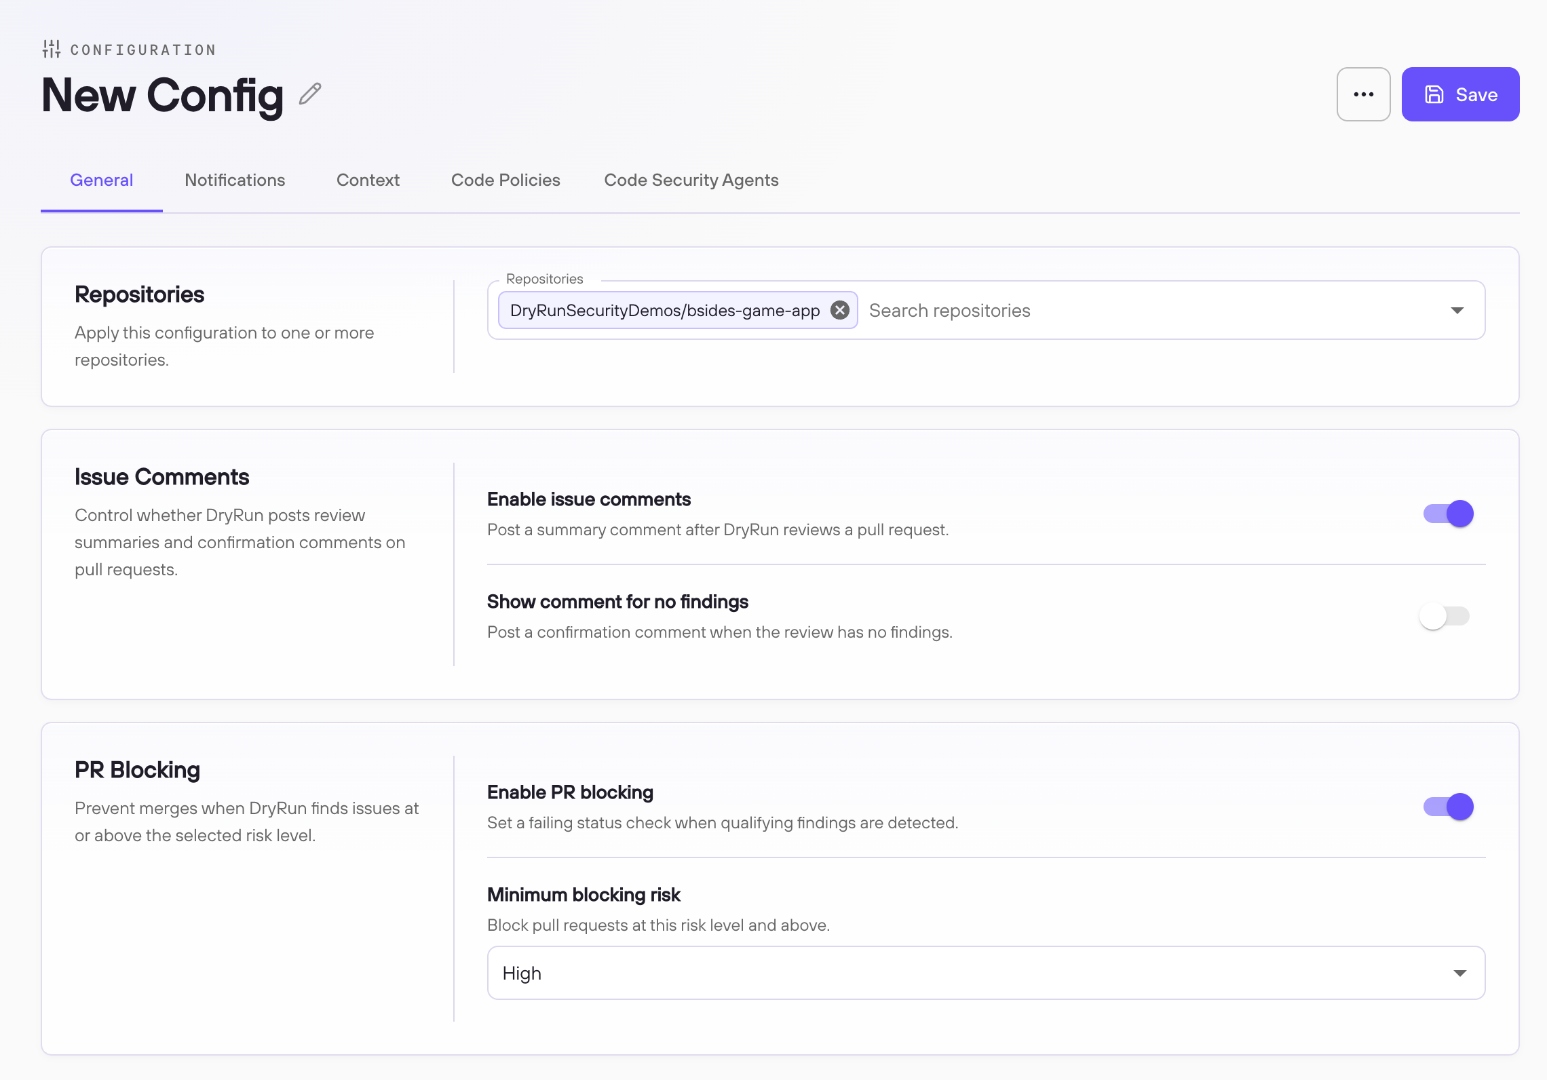Toggle Enable issue comments switch

1448,514
